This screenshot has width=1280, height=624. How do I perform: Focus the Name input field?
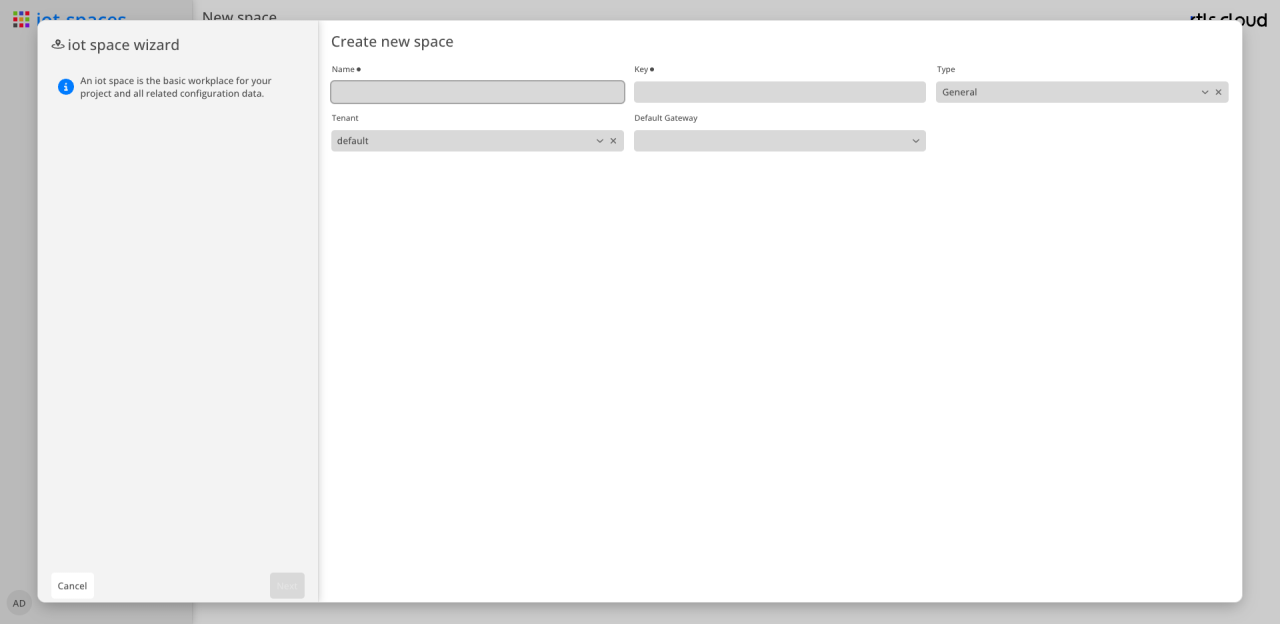pos(477,92)
